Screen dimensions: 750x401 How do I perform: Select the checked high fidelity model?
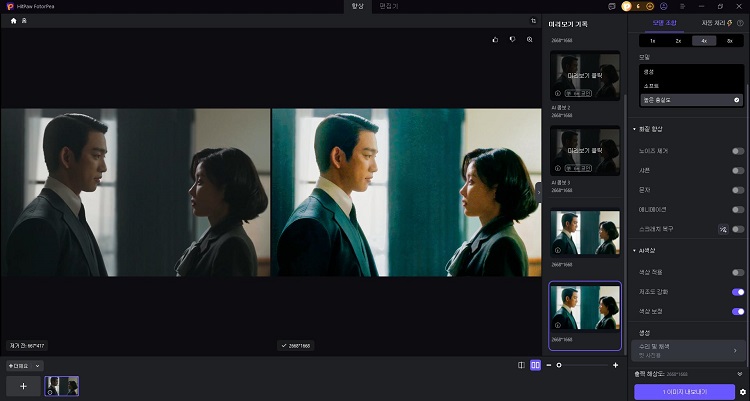click(692, 100)
